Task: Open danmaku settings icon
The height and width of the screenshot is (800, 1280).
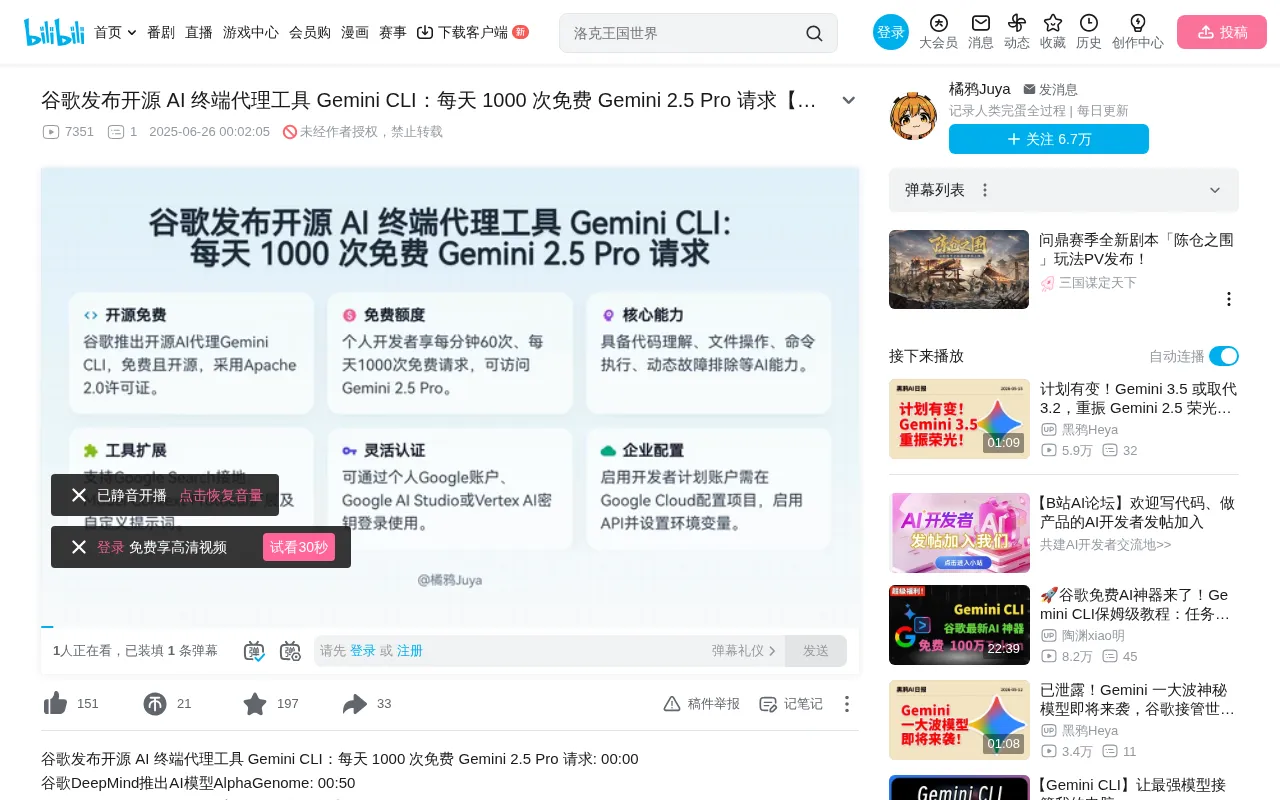Action: (x=290, y=651)
